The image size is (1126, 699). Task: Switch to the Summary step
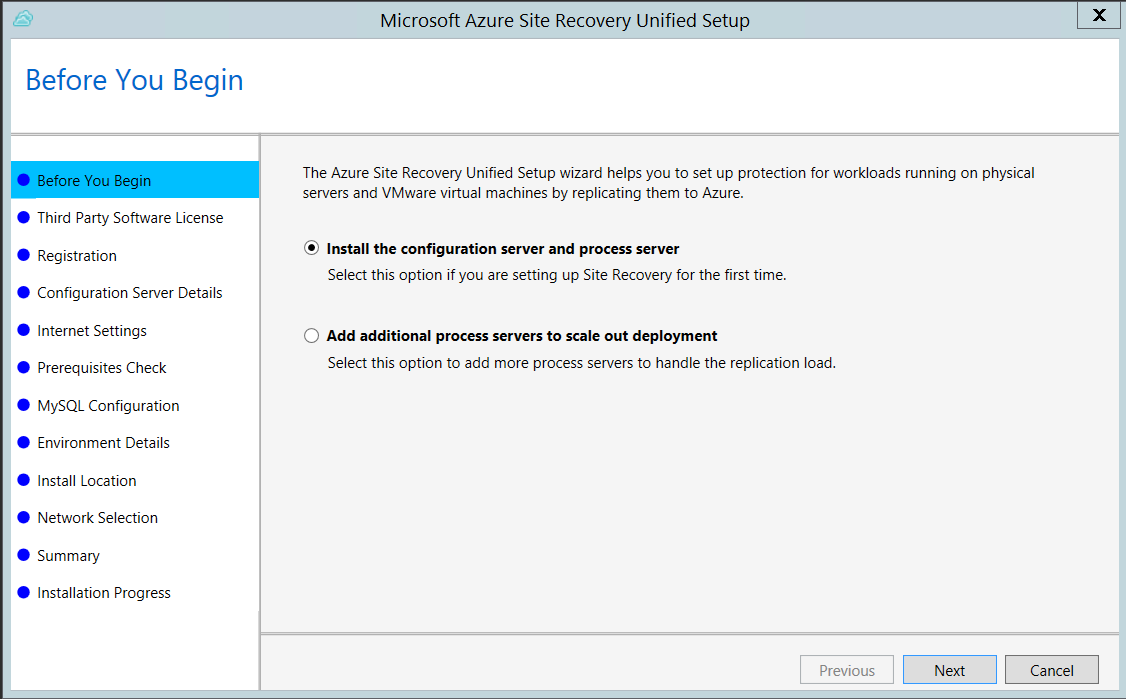click(68, 555)
